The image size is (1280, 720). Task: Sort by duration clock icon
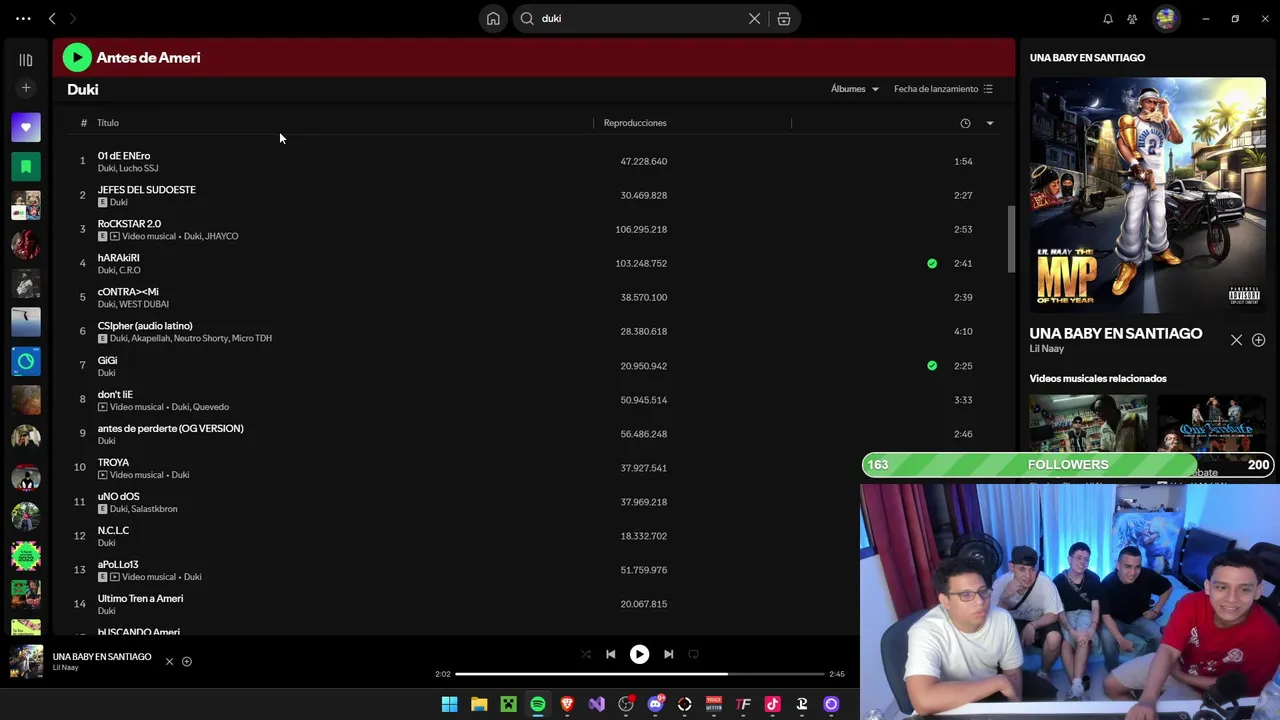coord(965,123)
